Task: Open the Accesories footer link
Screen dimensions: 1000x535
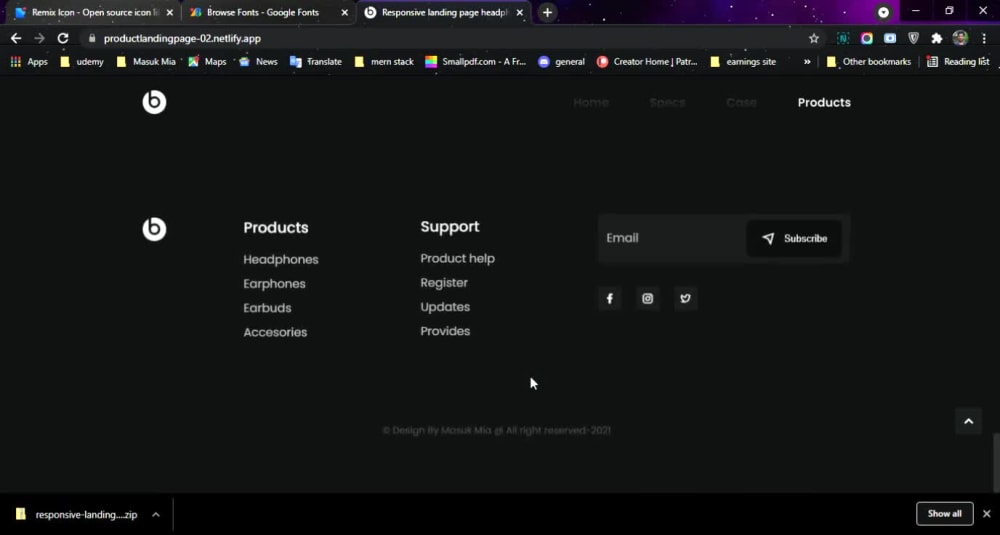Action: [x=275, y=332]
